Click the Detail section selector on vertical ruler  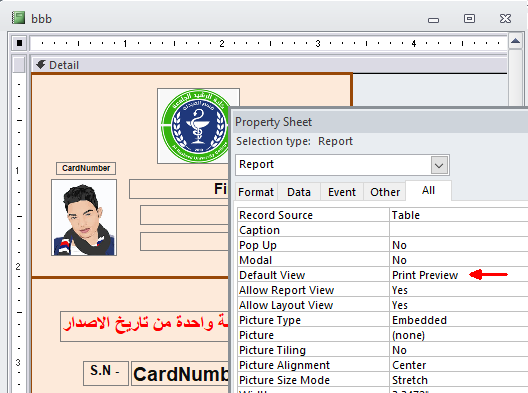click(x=19, y=65)
